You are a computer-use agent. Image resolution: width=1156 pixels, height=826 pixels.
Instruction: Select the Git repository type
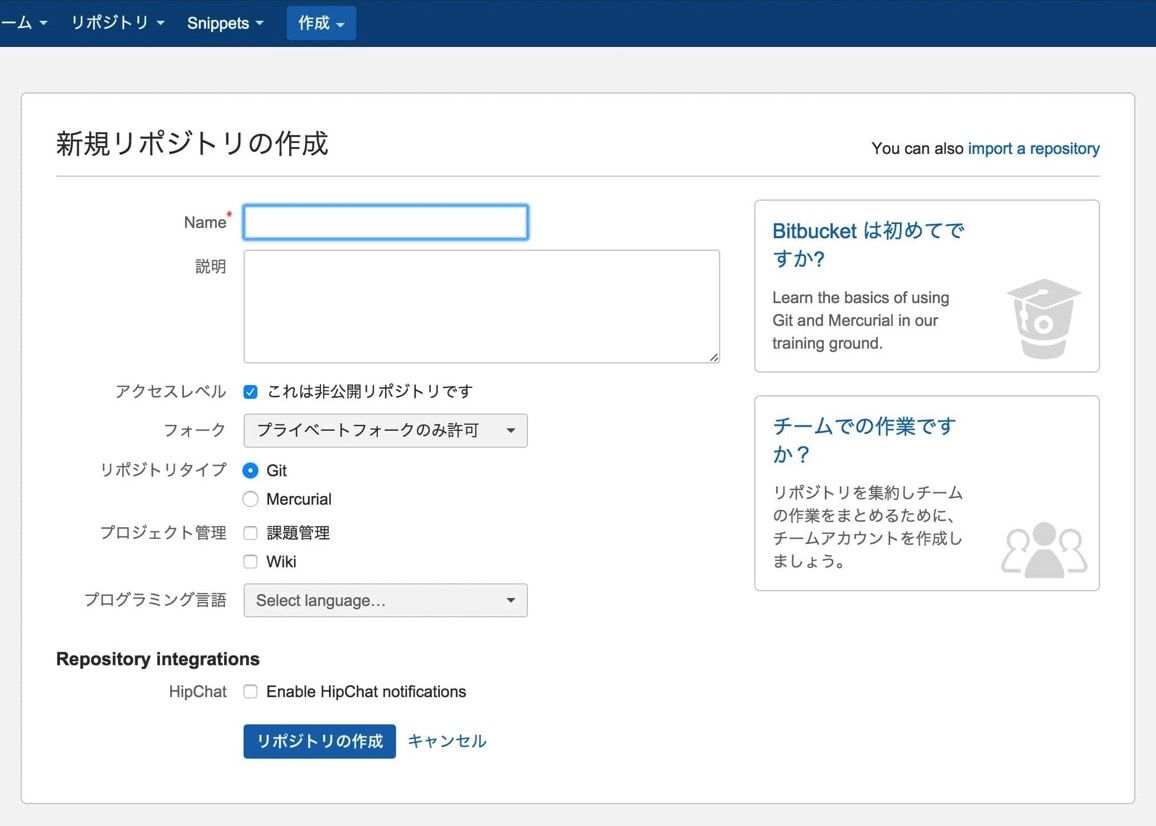[x=251, y=471]
